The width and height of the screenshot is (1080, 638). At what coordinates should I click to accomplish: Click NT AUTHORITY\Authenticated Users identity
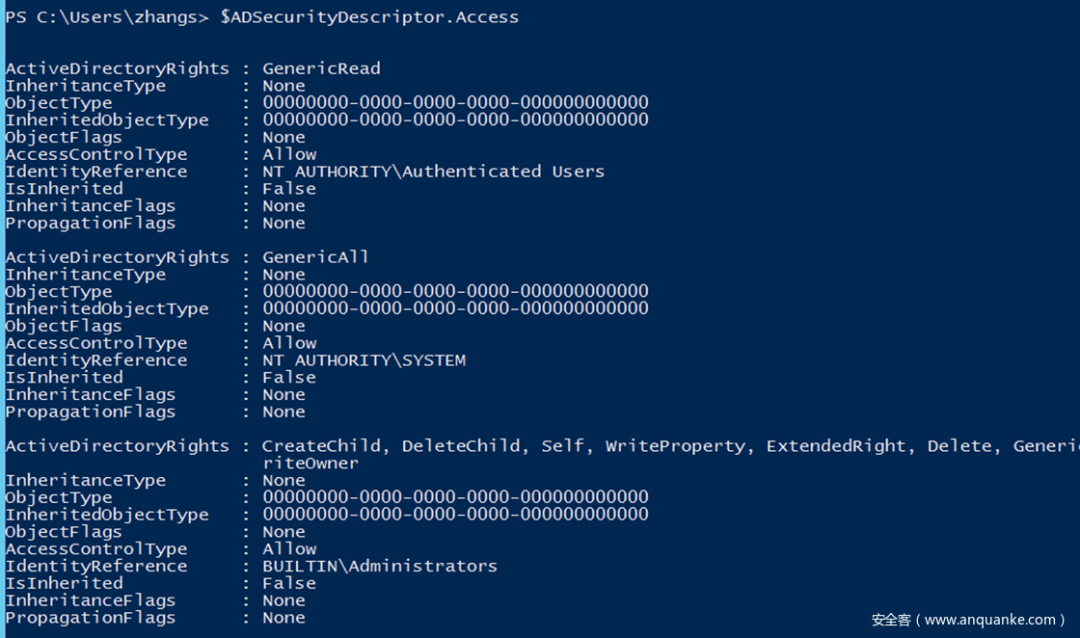(x=433, y=172)
